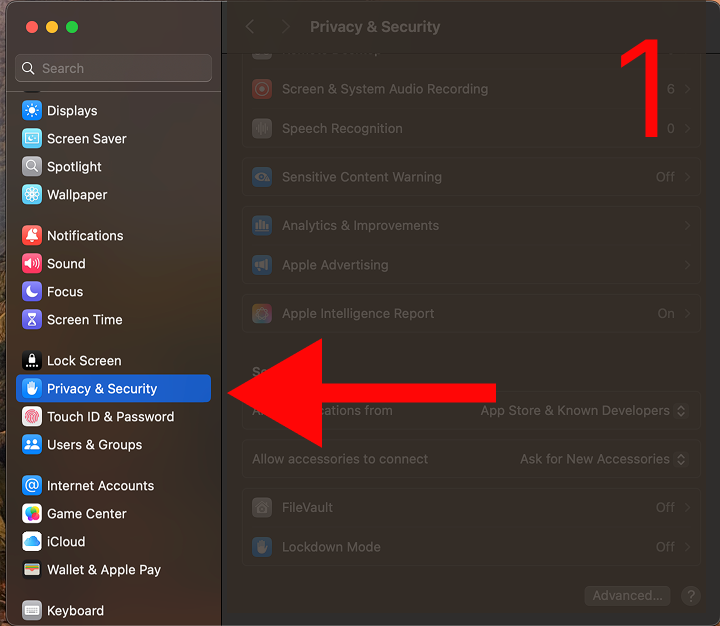Select Internet Accounts in the sidebar
The width and height of the screenshot is (720, 626).
113,485
